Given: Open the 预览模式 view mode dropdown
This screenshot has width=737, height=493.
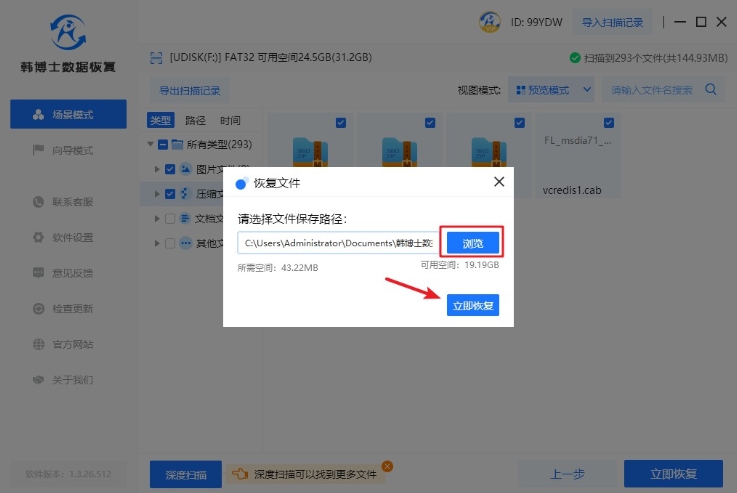Looking at the screenshot, I should click(550, 90).
